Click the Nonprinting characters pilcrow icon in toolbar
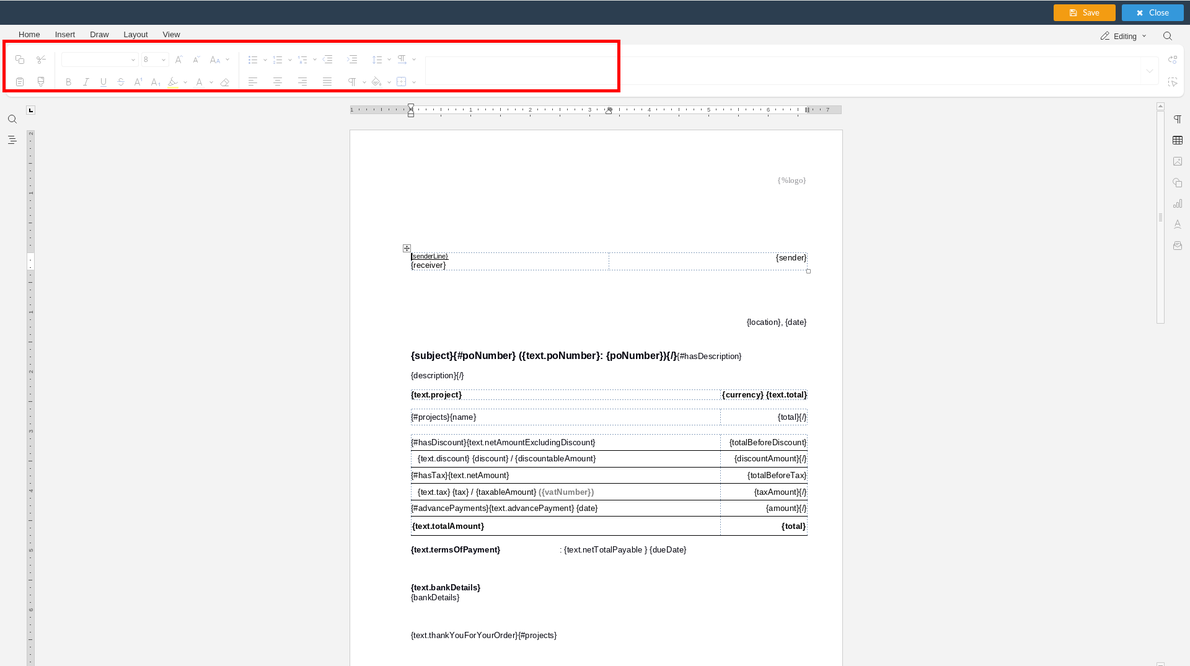1190x666 pixels. [352, 82]
